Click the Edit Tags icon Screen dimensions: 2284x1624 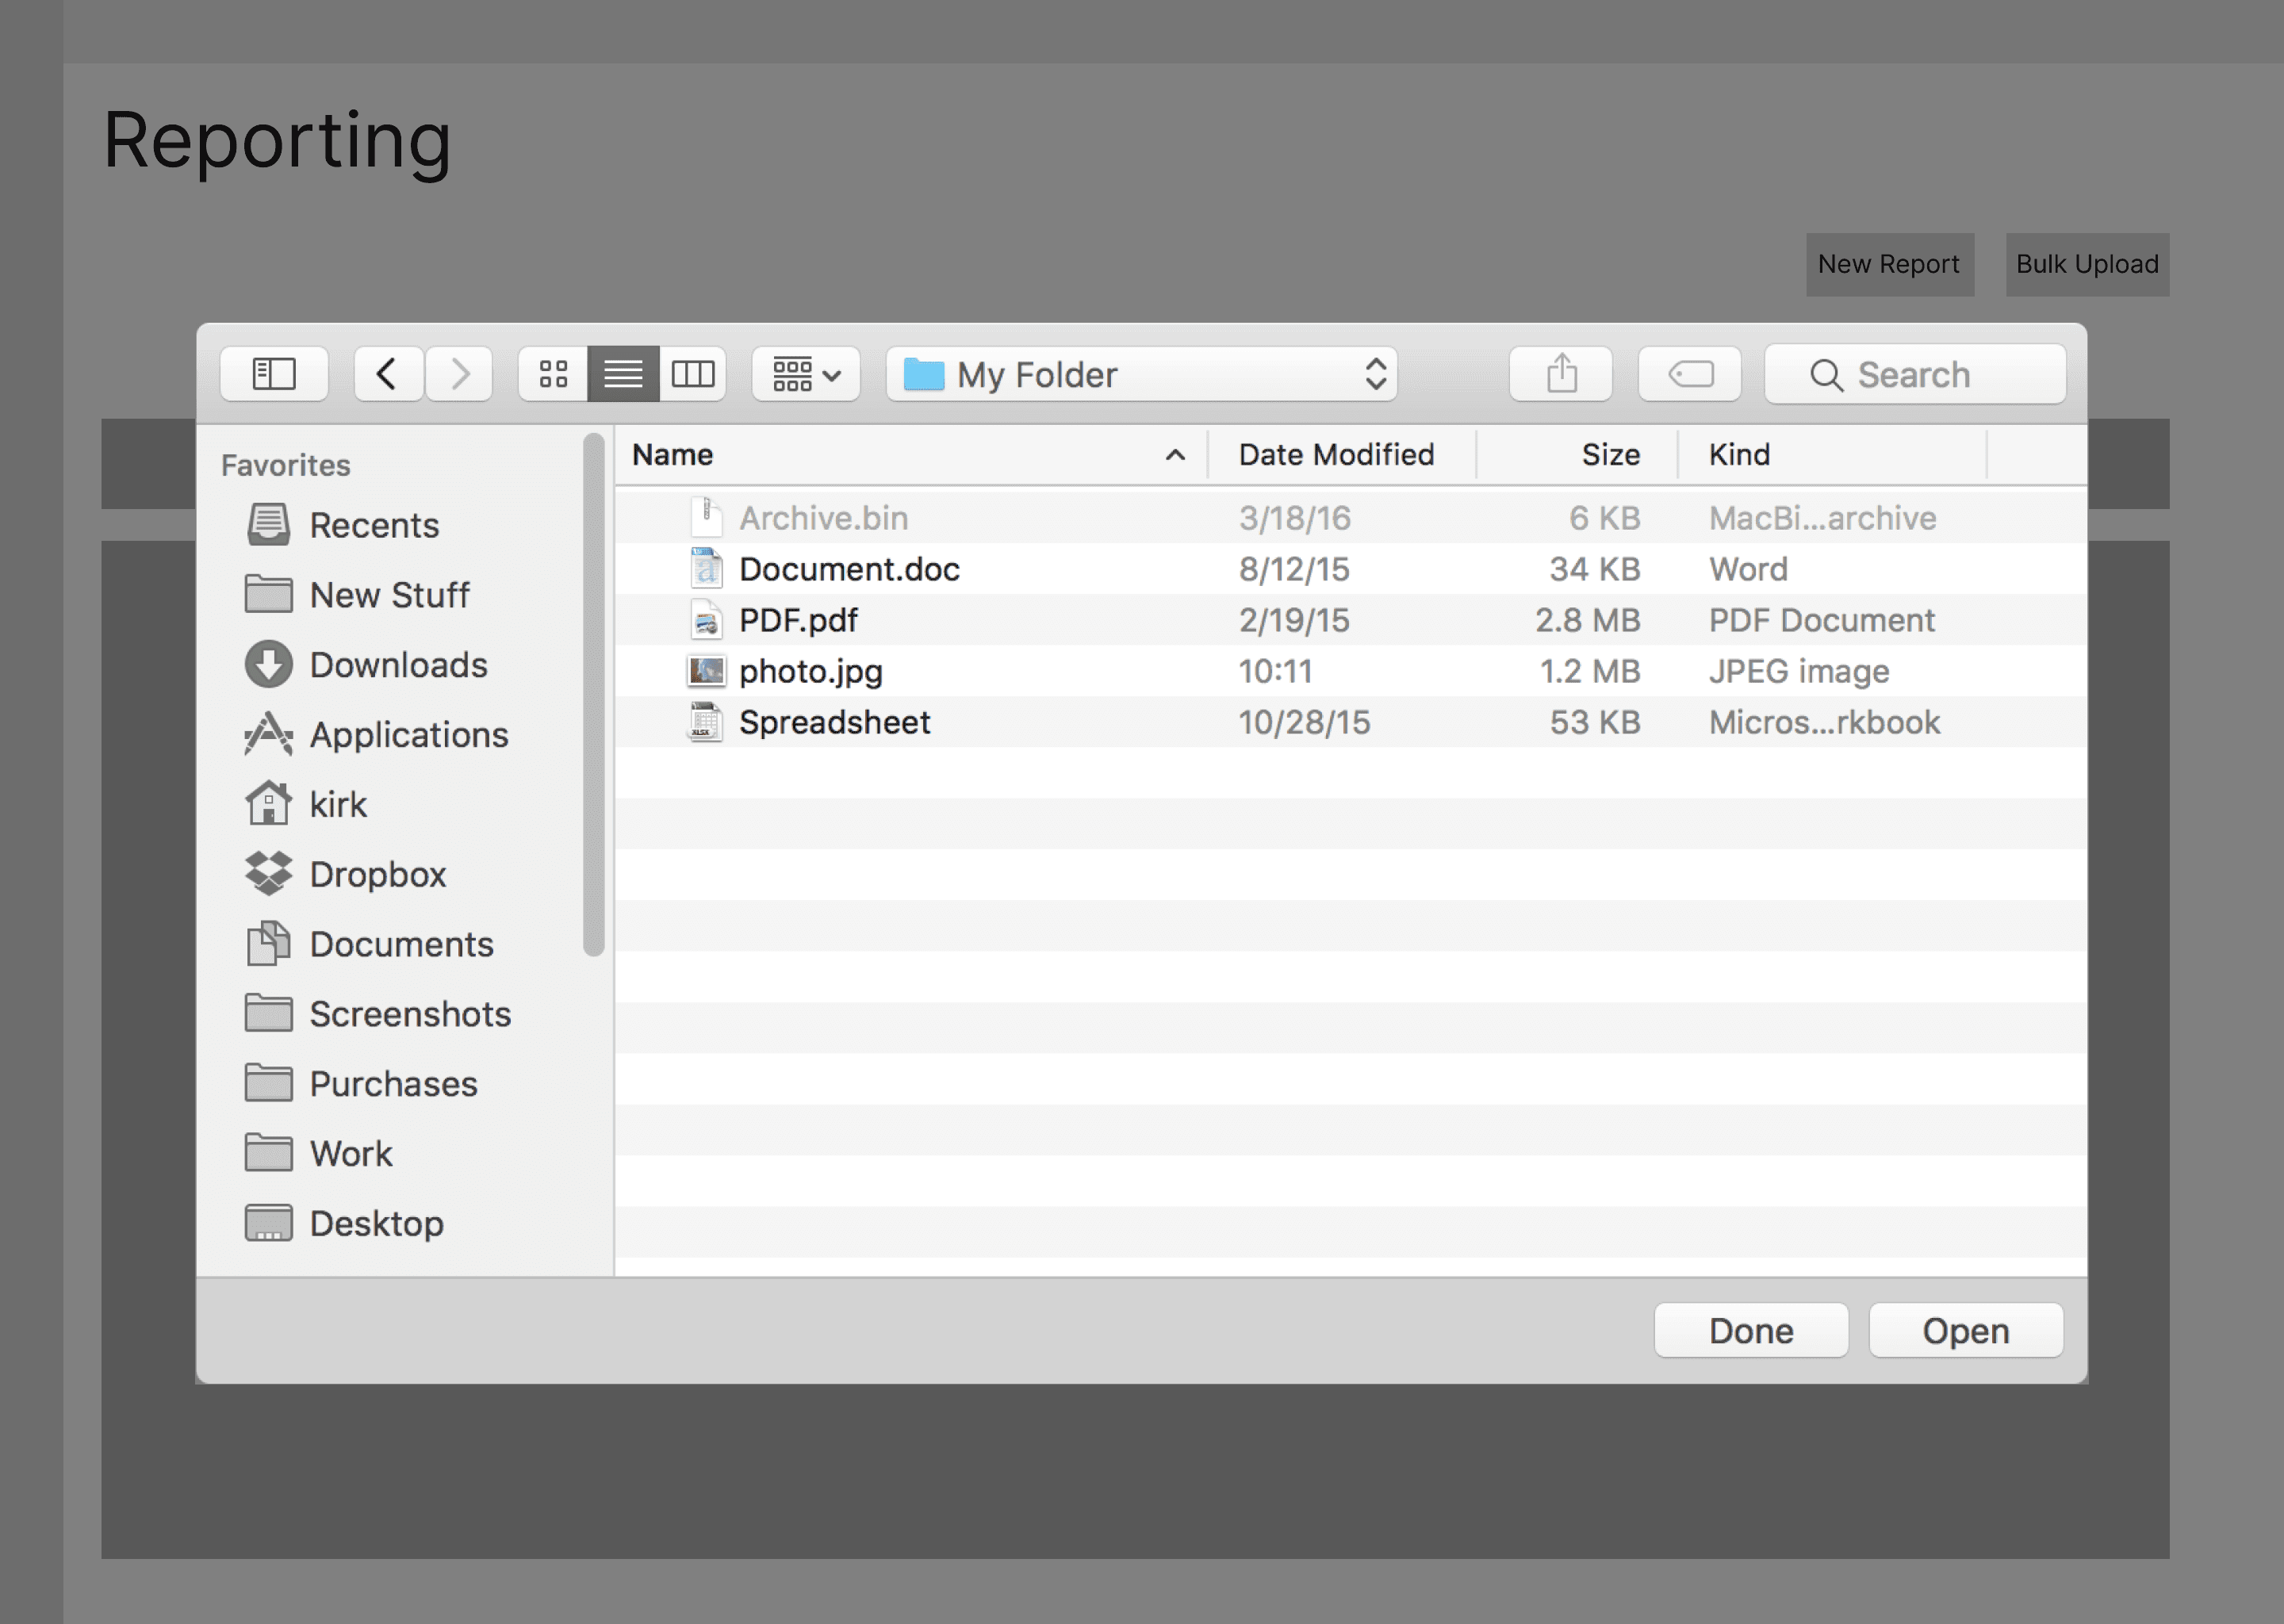[x=1689, y=374]
